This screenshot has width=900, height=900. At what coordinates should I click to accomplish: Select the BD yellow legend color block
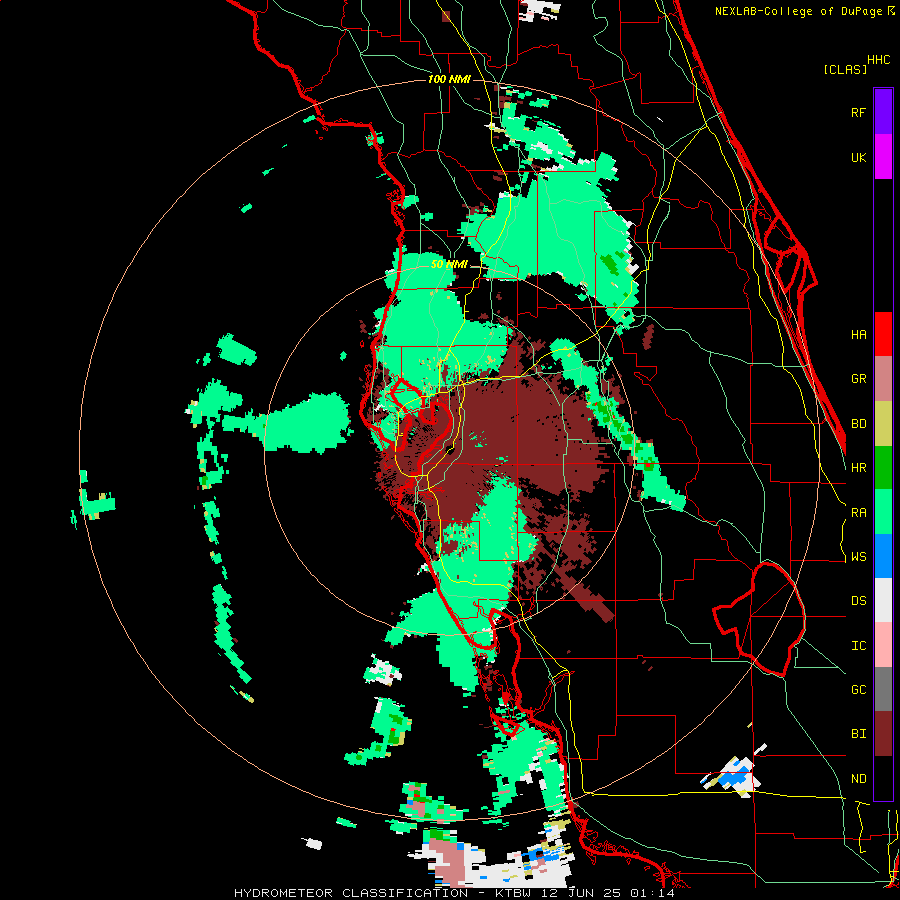883,424
